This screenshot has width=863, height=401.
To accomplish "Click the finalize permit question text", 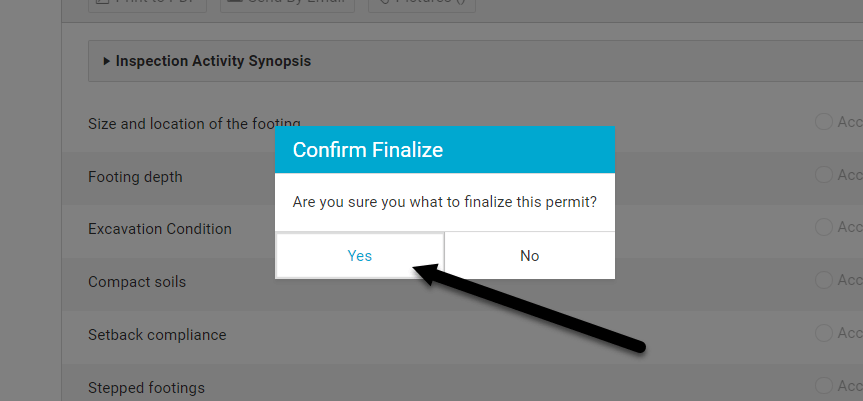I will click(445, 202).
